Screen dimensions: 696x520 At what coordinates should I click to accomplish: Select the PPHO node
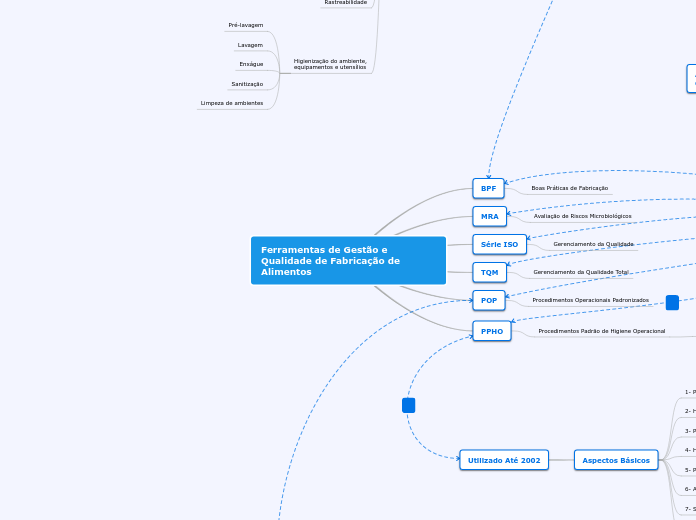[x=492, y=331]
